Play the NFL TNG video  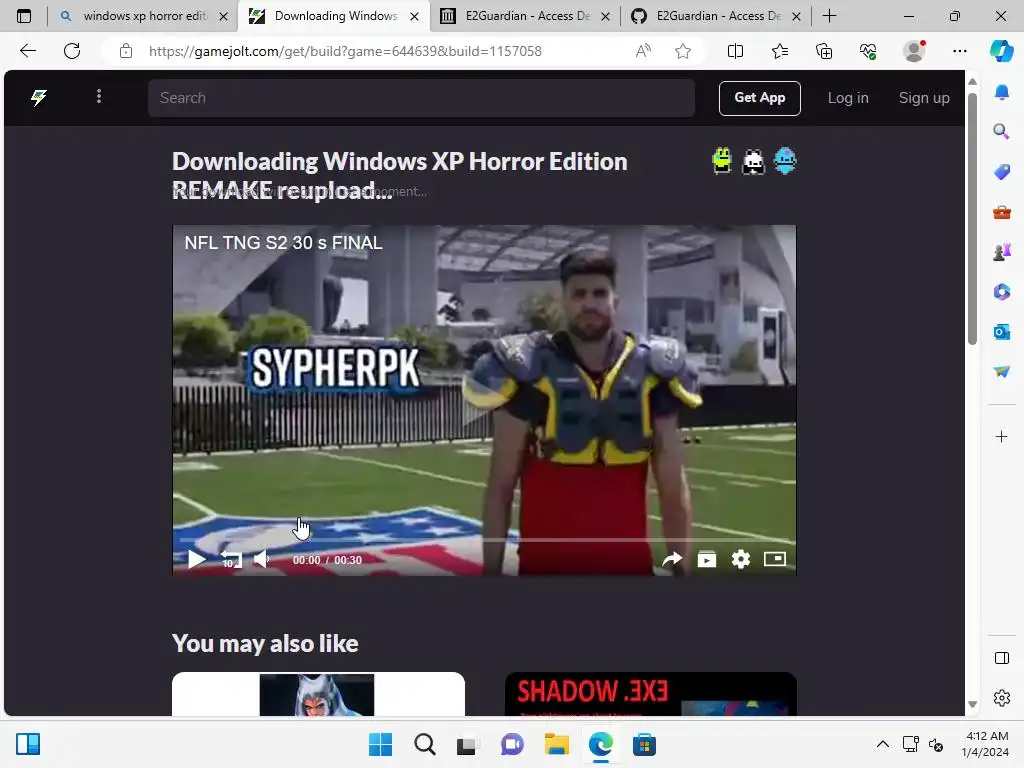pos(196,560)
